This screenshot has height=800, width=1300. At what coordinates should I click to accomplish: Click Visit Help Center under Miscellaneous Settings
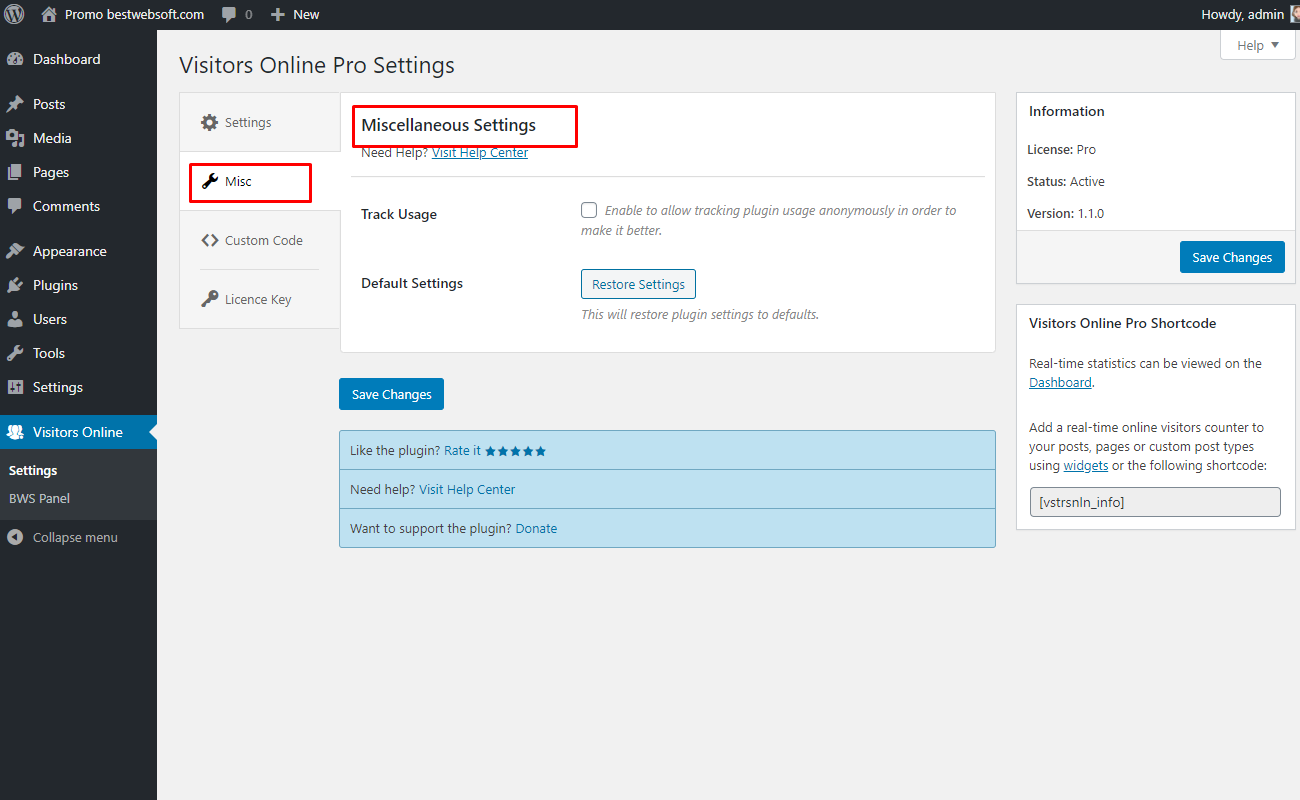pos(480,153)
